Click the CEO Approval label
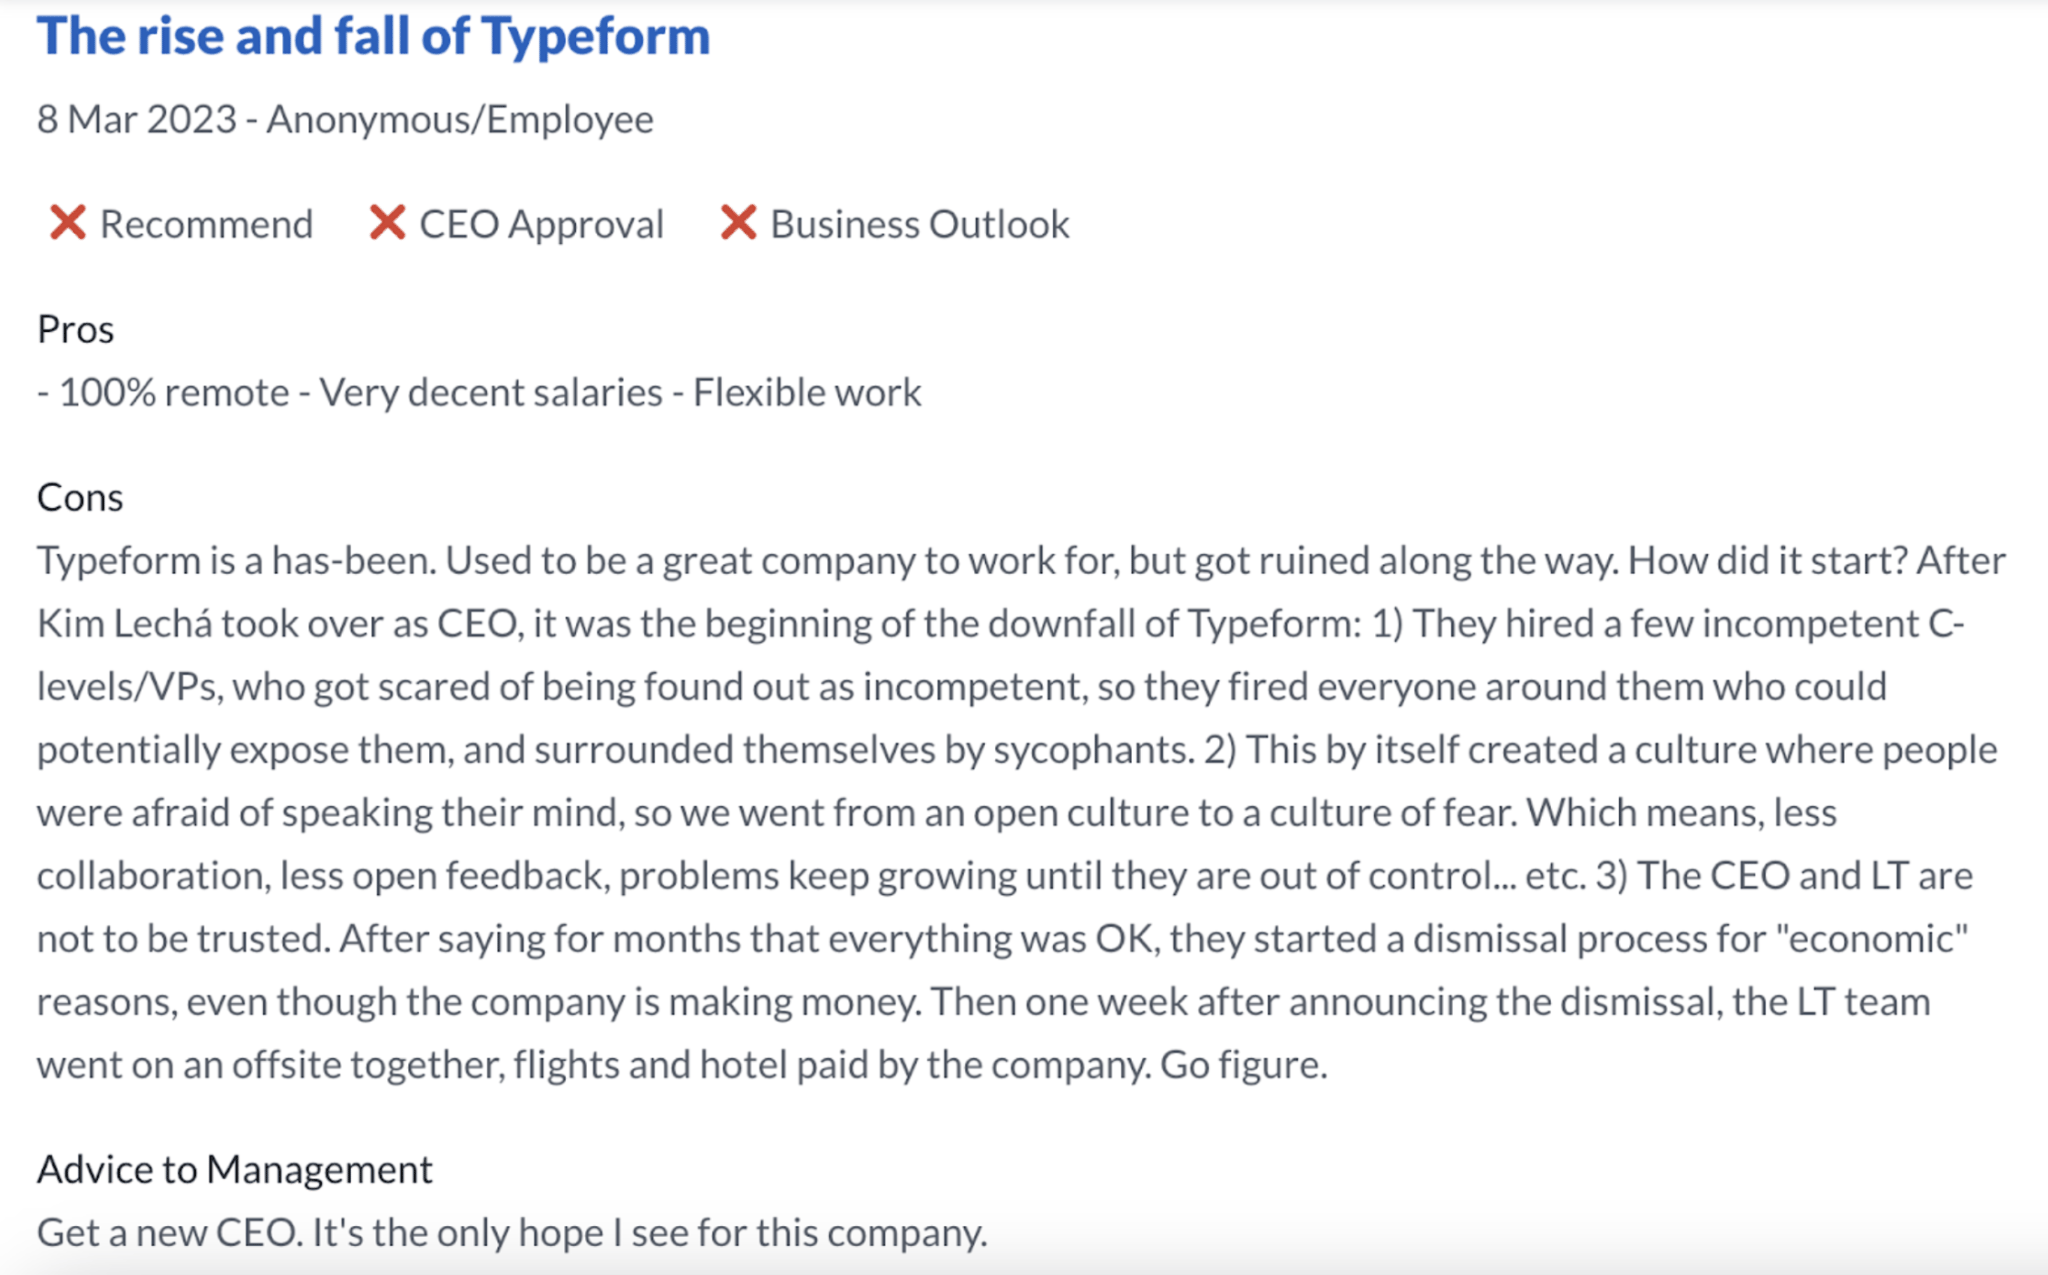2048x1275 pixels. (x=541, y=224)
